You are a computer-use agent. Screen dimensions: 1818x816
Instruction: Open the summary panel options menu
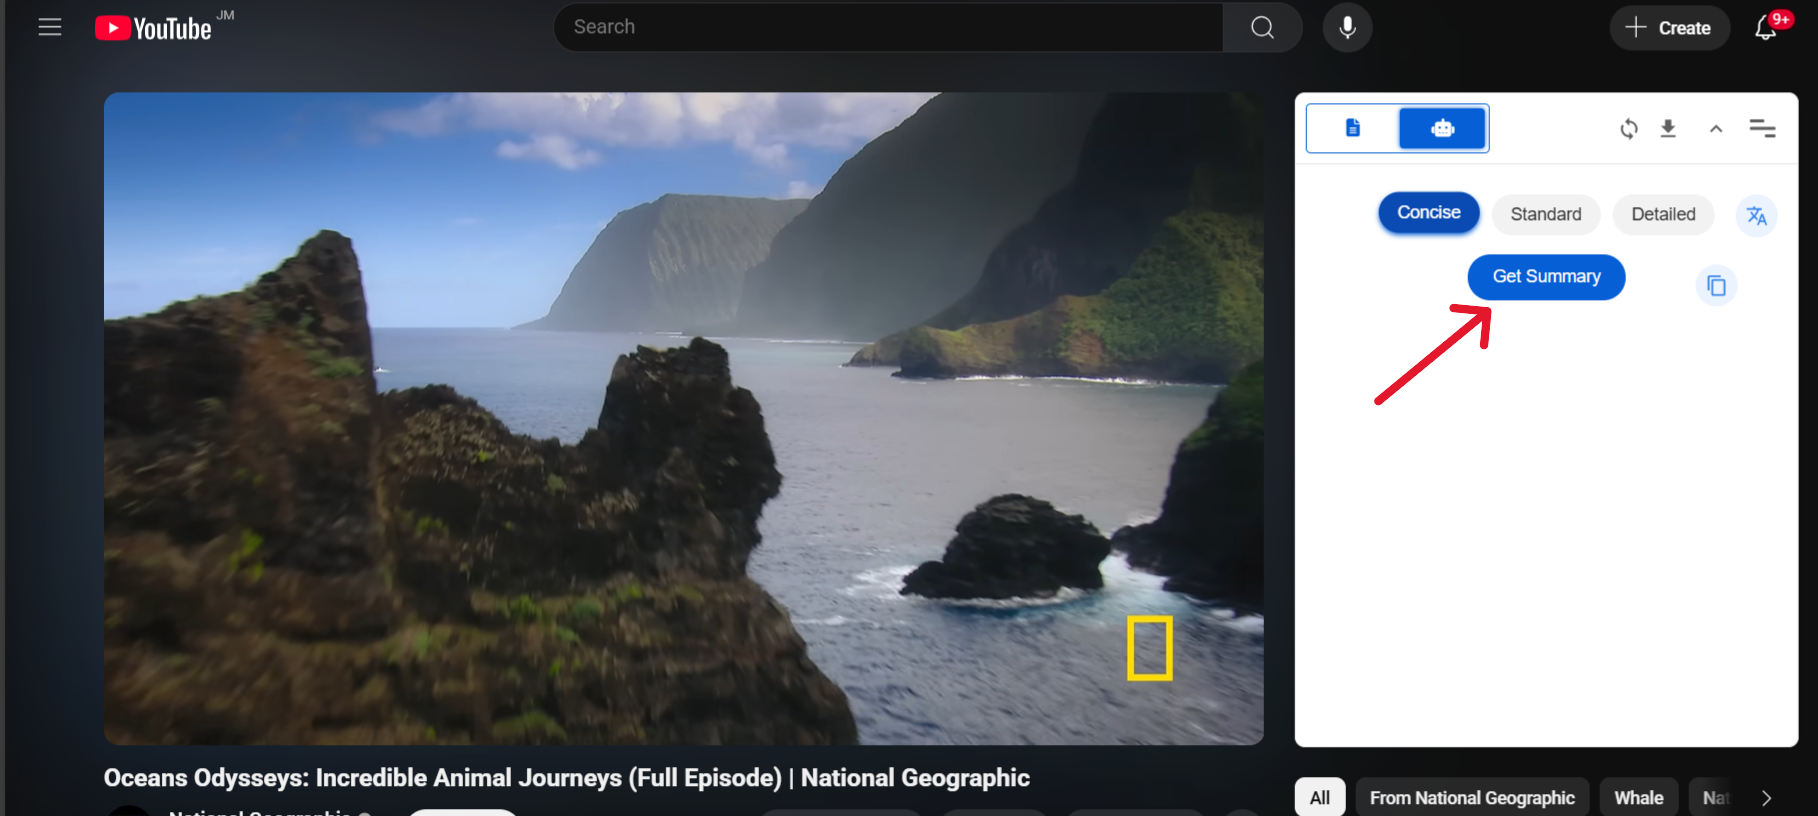click(1762, 128)
